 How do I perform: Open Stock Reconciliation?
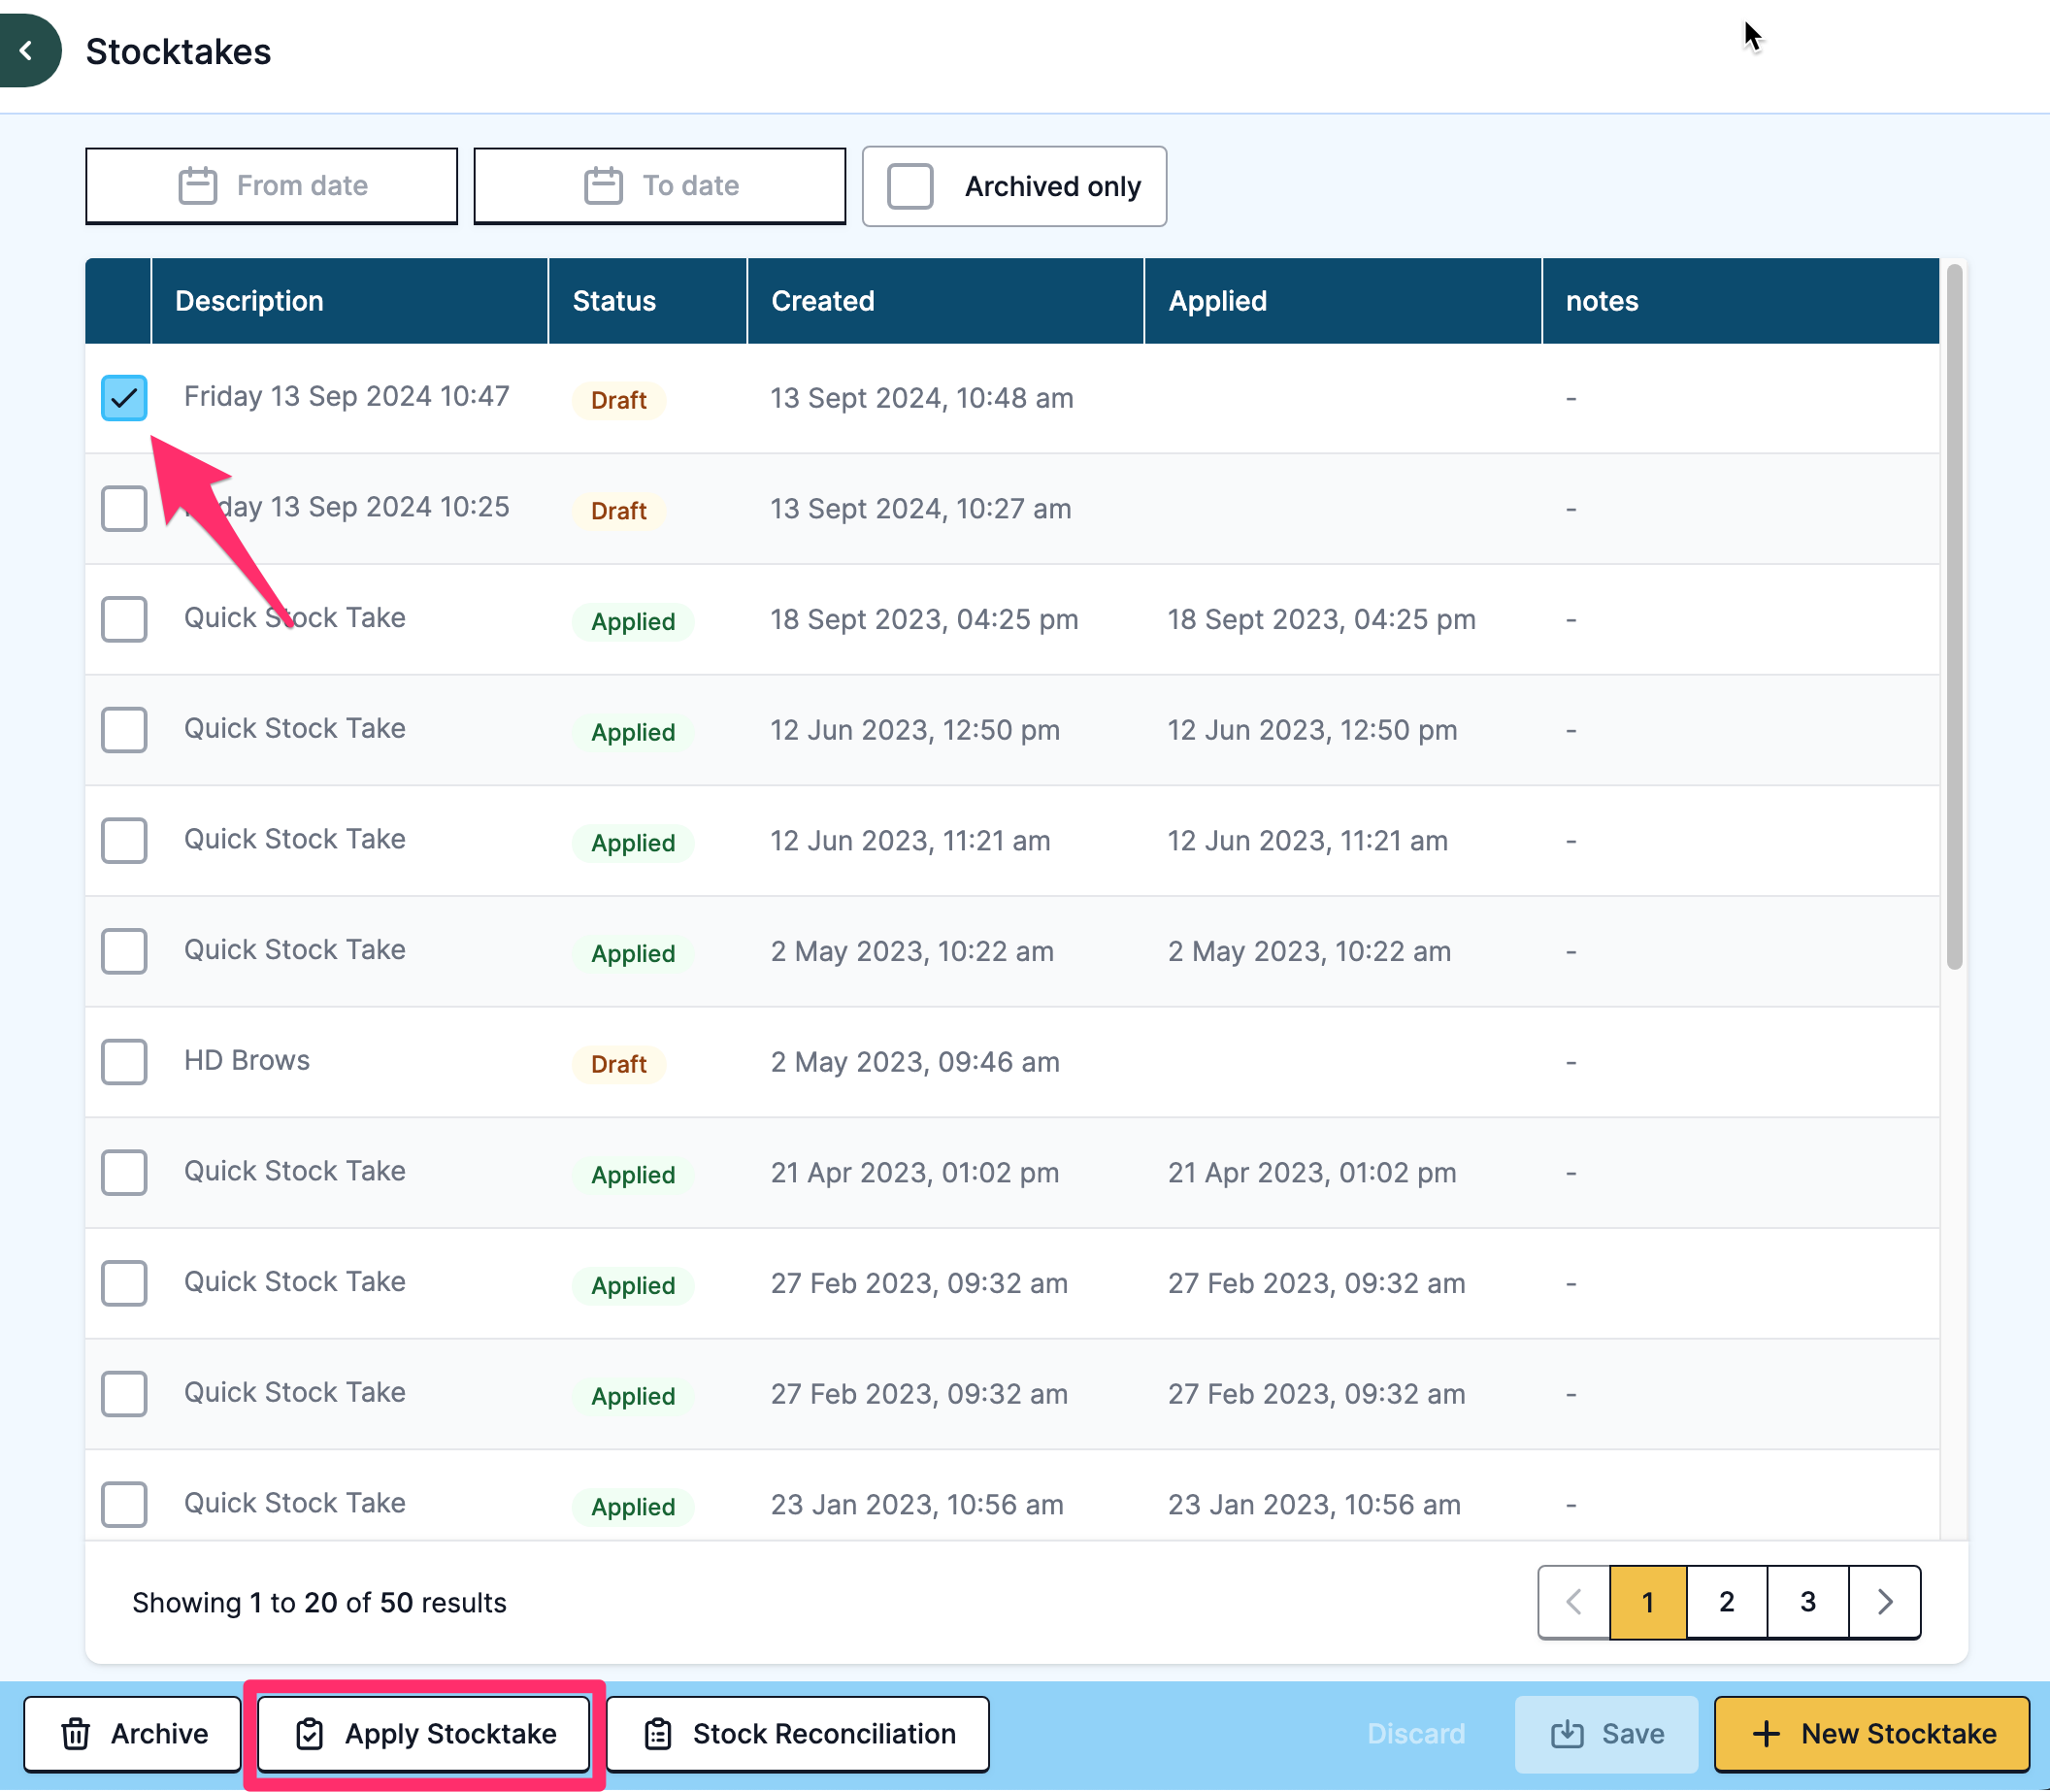pos(798,1734)
